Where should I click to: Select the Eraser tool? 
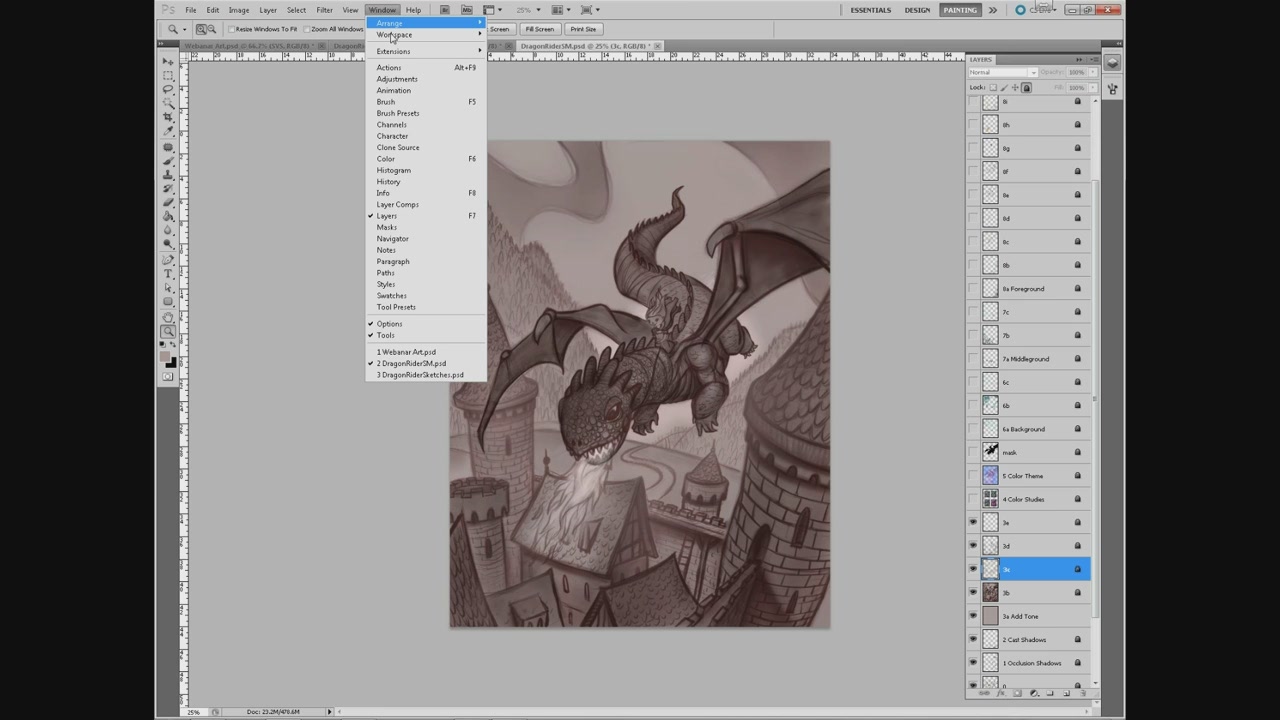(x=168, y=202)
